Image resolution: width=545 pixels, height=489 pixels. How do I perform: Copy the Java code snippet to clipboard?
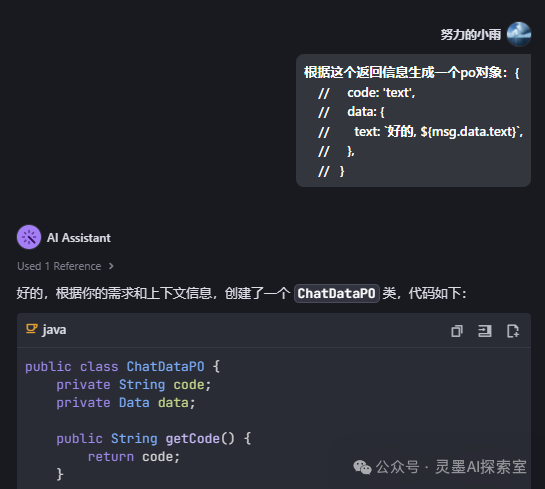pyautogui.click(x=457, y=331)
